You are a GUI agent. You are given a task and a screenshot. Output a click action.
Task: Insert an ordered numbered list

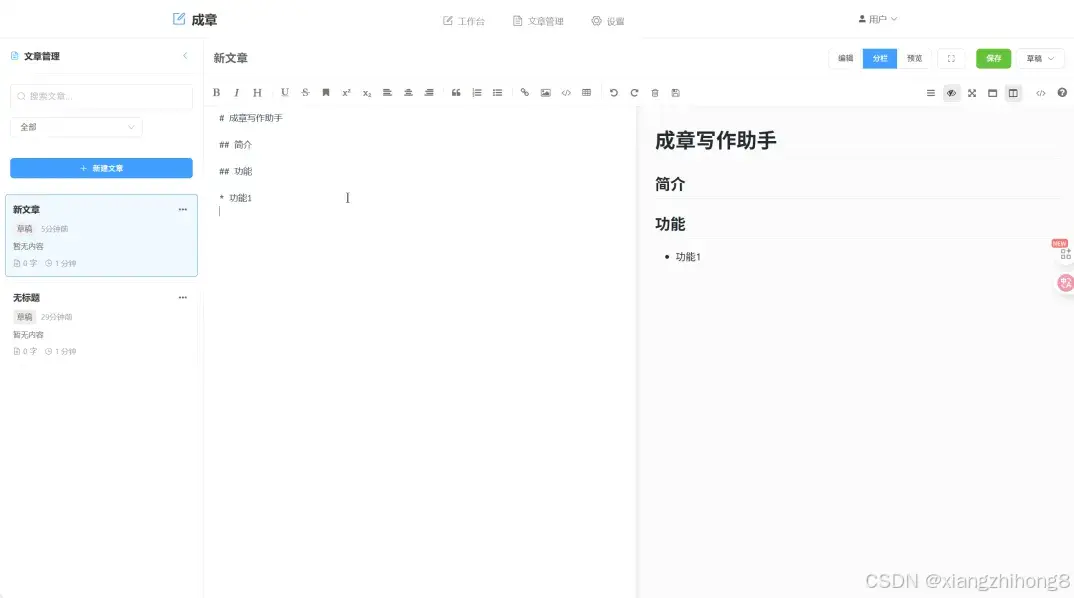(x=477, y=92)
